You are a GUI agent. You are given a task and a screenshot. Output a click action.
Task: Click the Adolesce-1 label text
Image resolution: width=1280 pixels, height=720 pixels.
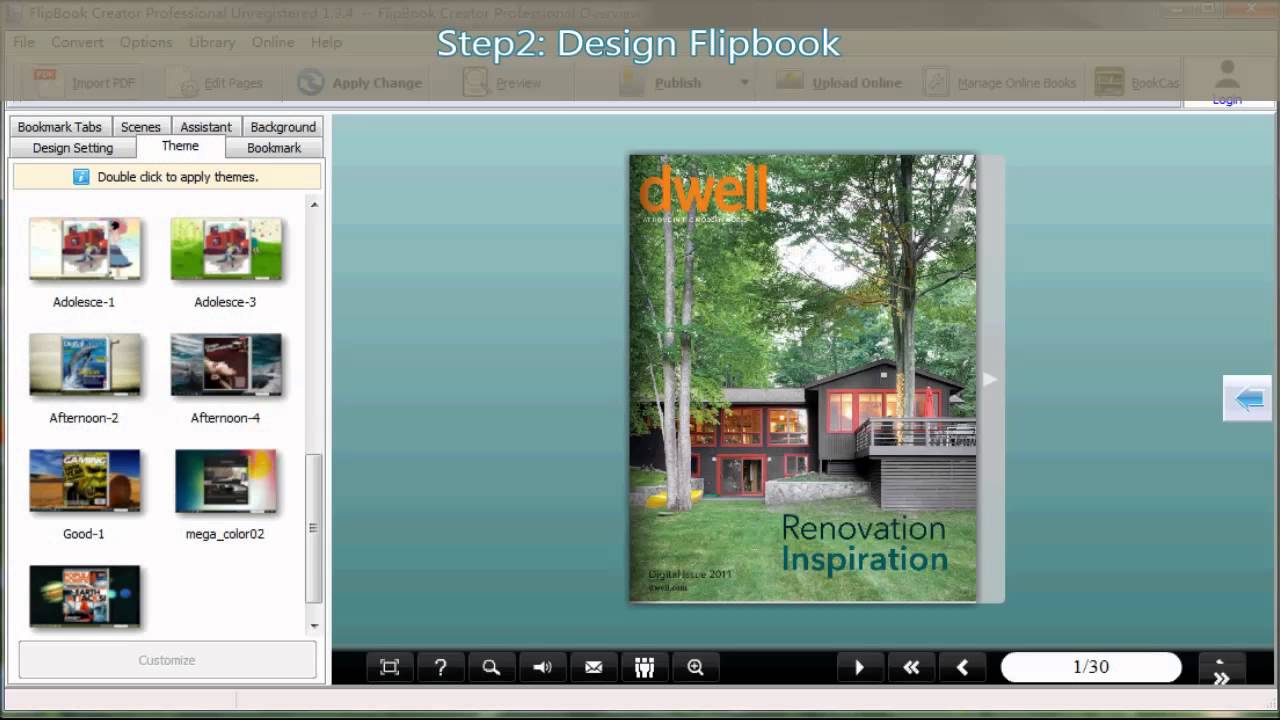pyautogui.click(x=84, y=302)
